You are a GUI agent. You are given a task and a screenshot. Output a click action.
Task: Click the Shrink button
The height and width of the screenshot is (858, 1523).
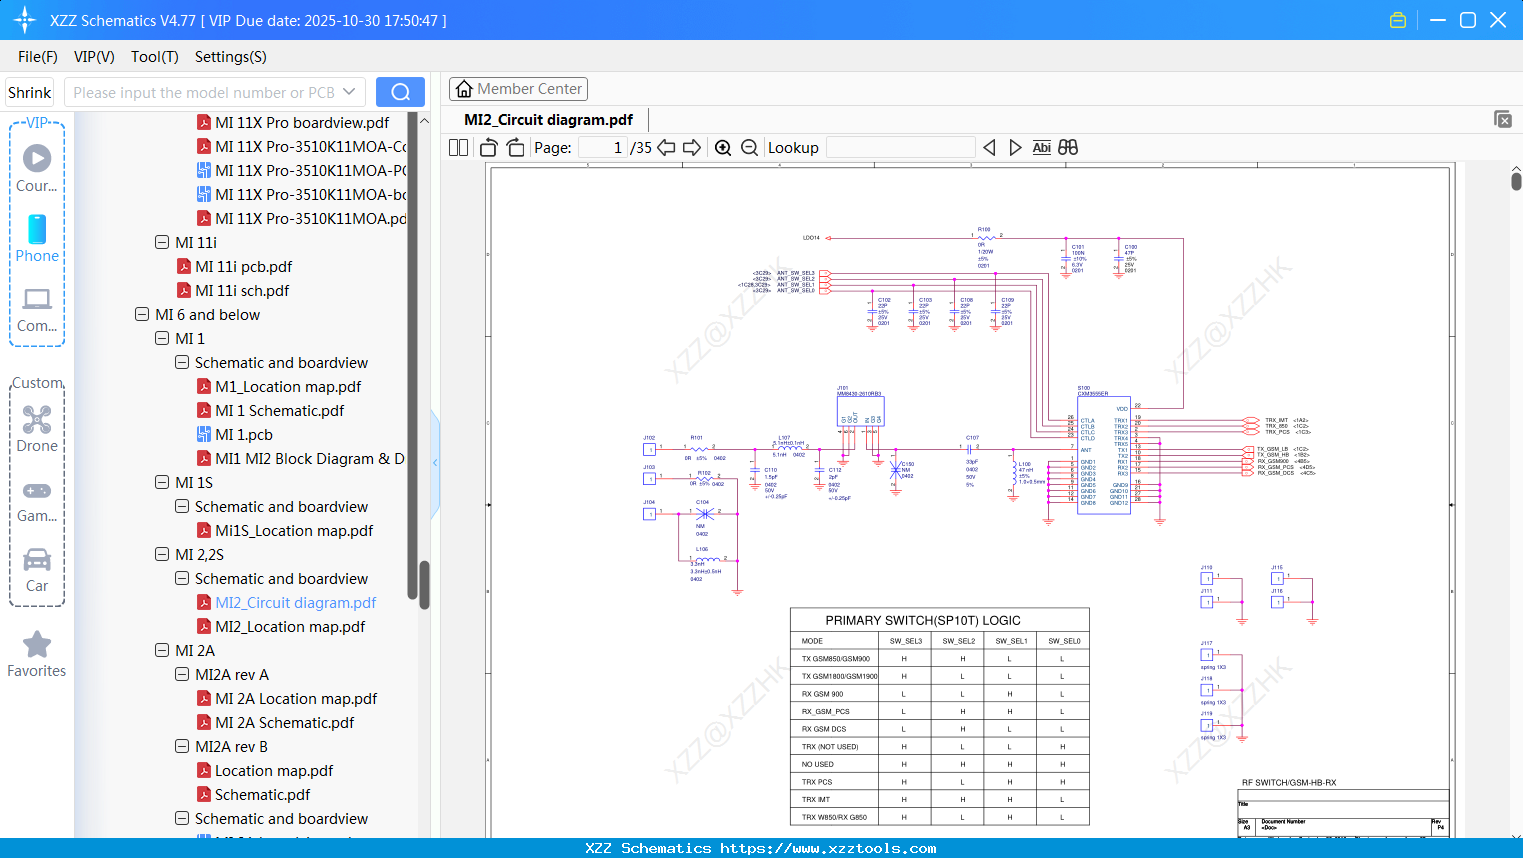(29, 91)
